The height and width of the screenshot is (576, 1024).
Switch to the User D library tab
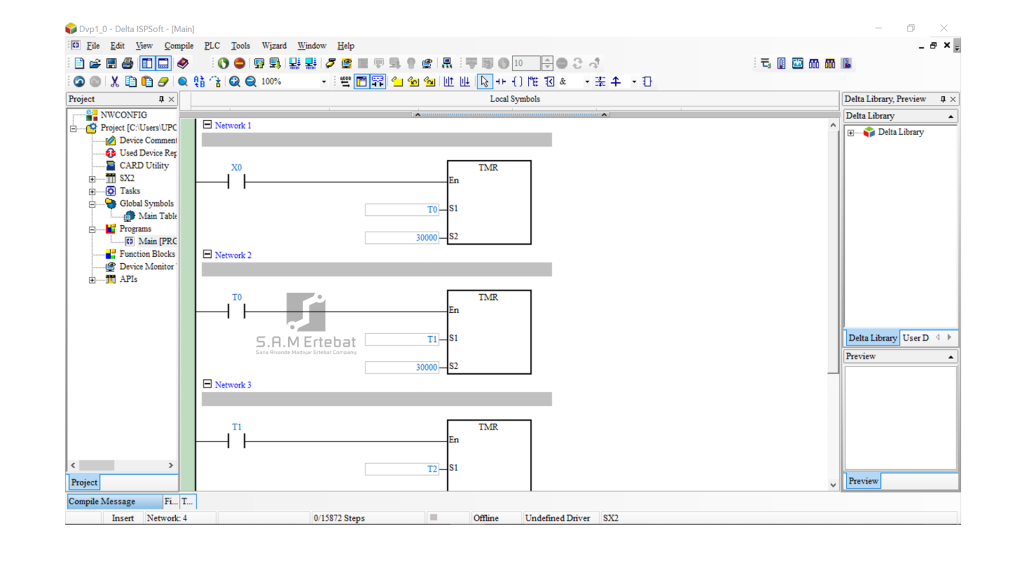tap(916, 338)
